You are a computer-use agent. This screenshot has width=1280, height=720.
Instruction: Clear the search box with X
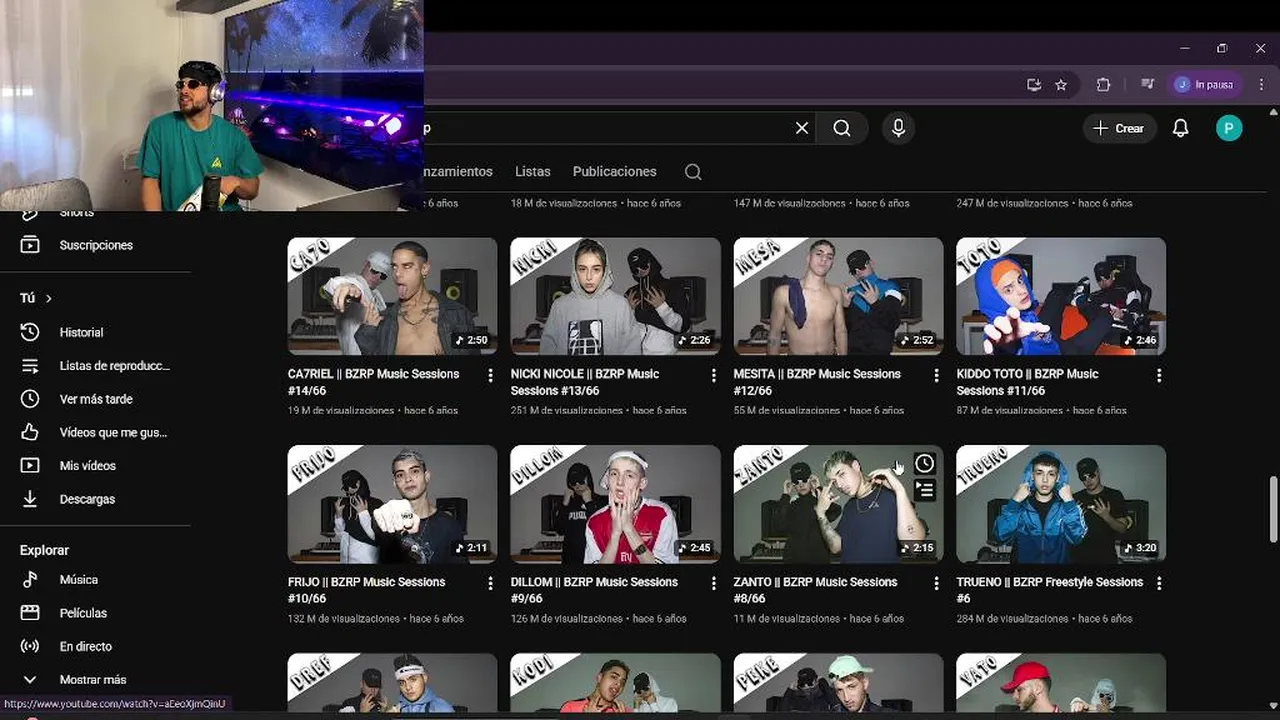tap(802, 128)
